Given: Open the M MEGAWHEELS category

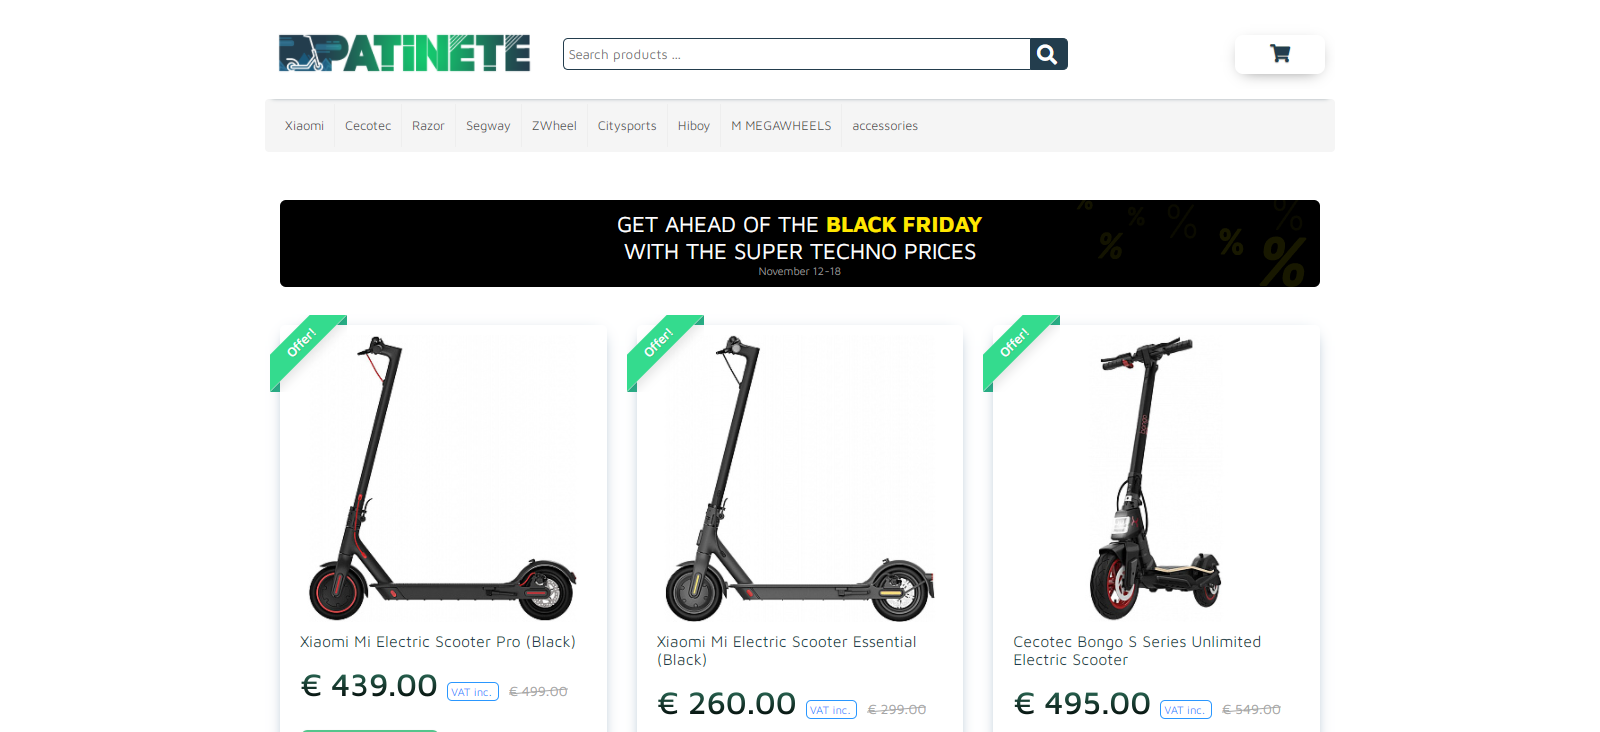Looking at the screenshot, I should (781, 126).
